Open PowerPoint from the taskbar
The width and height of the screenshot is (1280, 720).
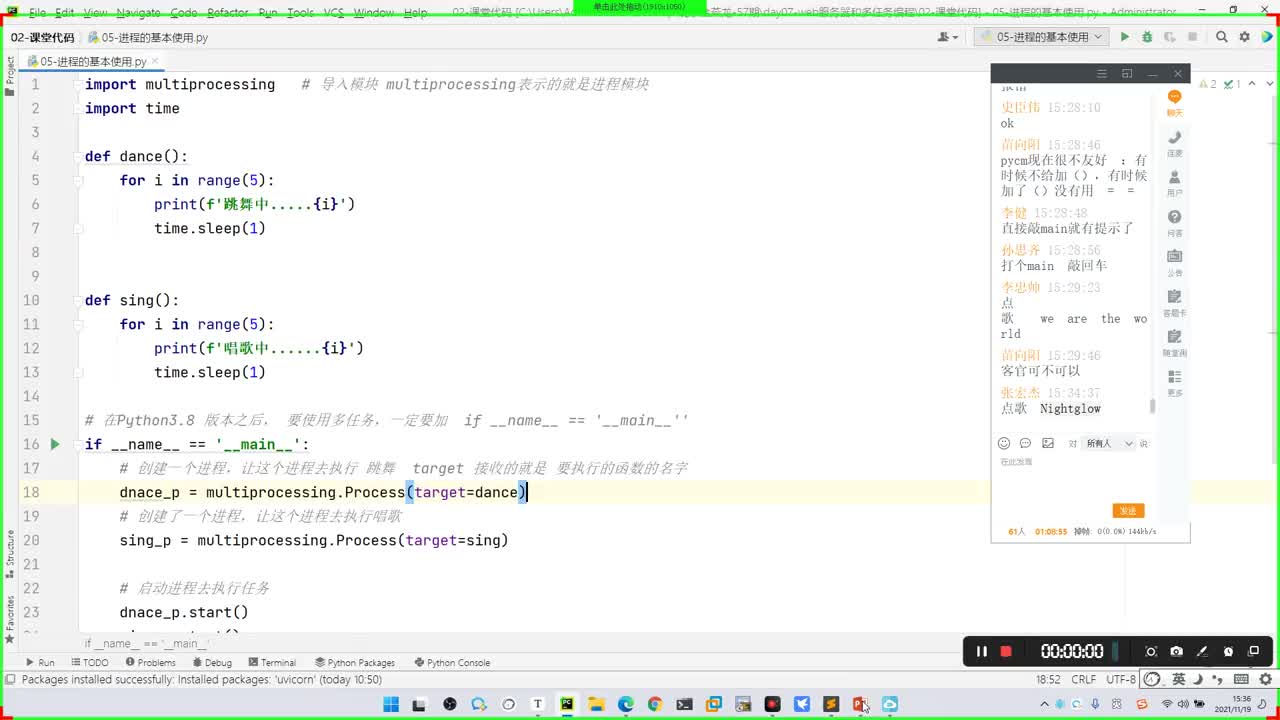860,704
